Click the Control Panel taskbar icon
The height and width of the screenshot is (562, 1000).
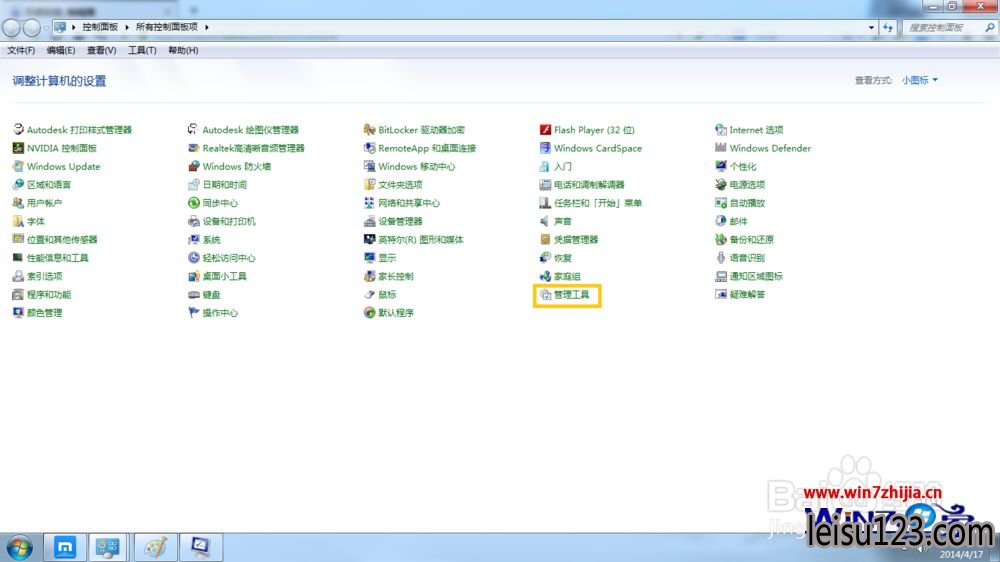[x=109, y=547]
